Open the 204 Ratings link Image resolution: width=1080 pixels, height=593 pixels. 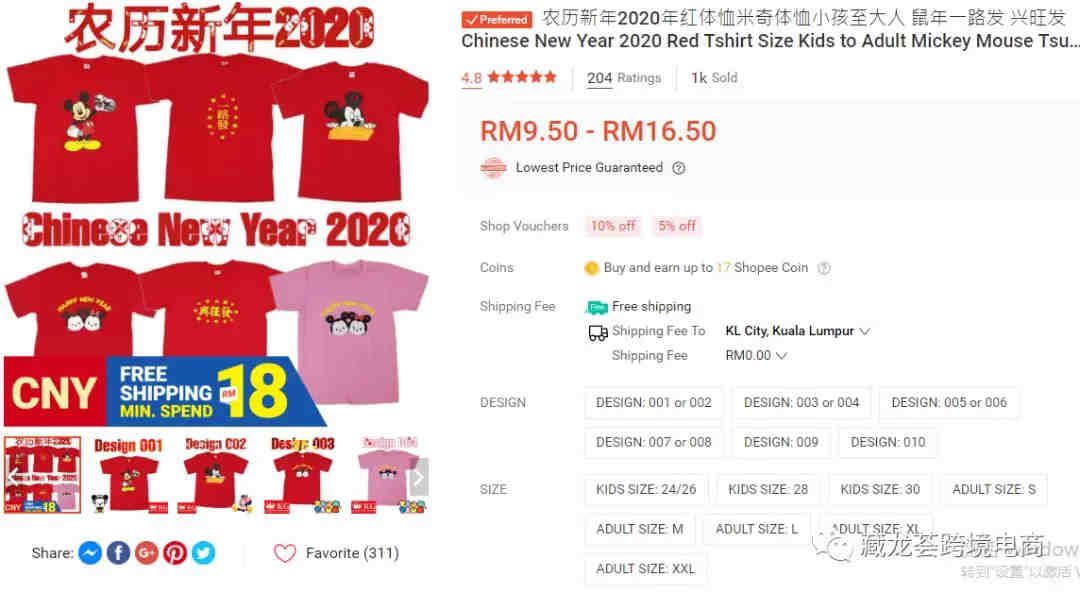(623, 79)
